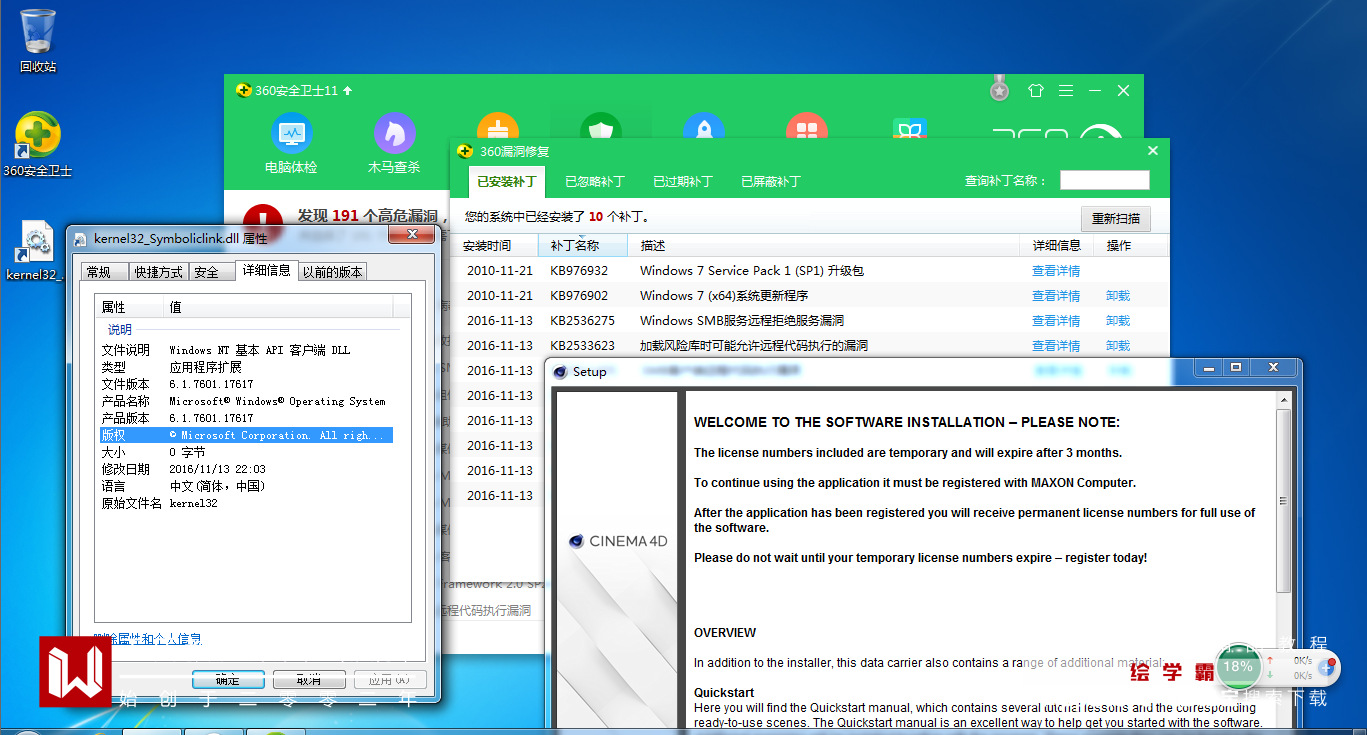
Task: Maximize the Setup window
Action: [x=1236, y=368]
